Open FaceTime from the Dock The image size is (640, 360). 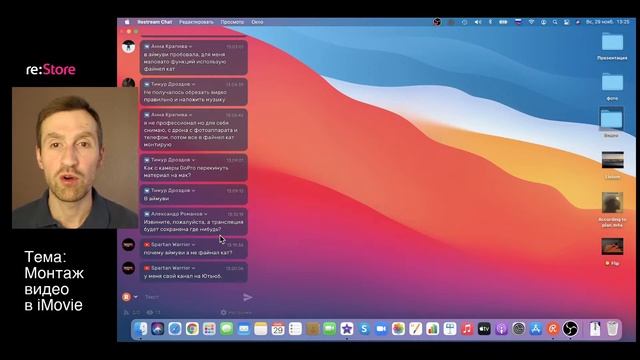pyautogui.click(x=329, y=329)
